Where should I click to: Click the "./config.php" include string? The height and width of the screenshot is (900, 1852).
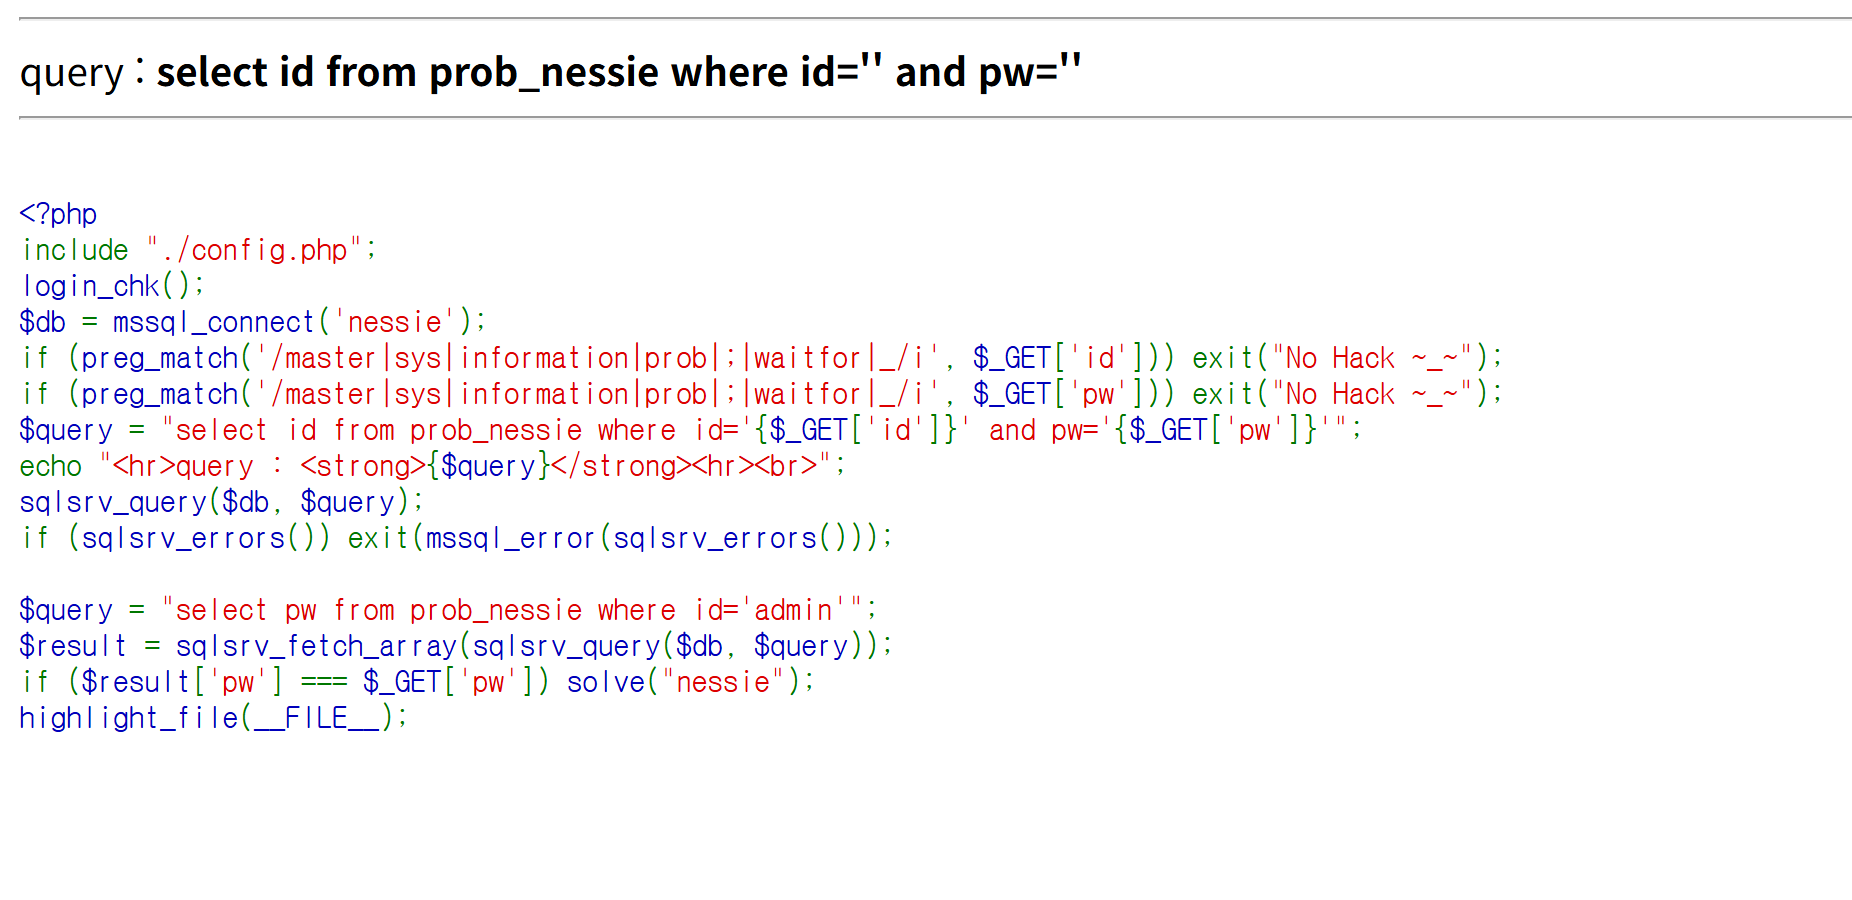tap(254, 250)
